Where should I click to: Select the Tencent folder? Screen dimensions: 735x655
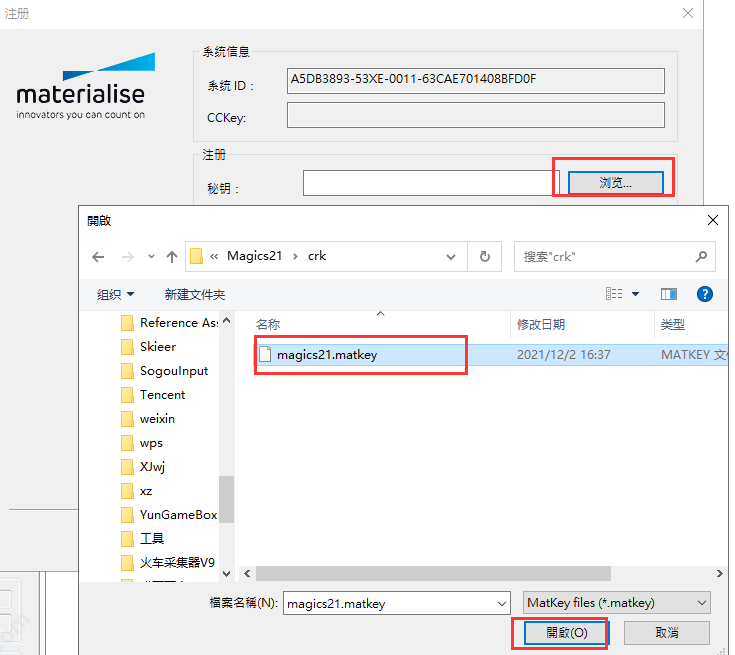[153, 395]
